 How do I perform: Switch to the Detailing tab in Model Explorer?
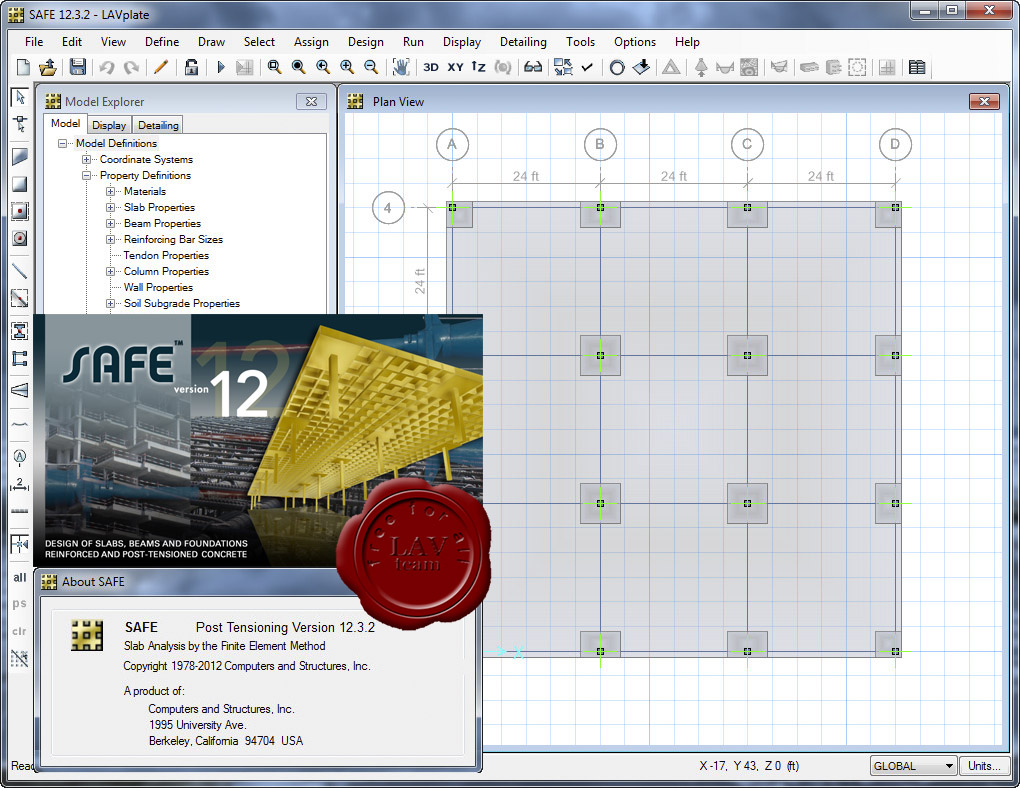158,125
